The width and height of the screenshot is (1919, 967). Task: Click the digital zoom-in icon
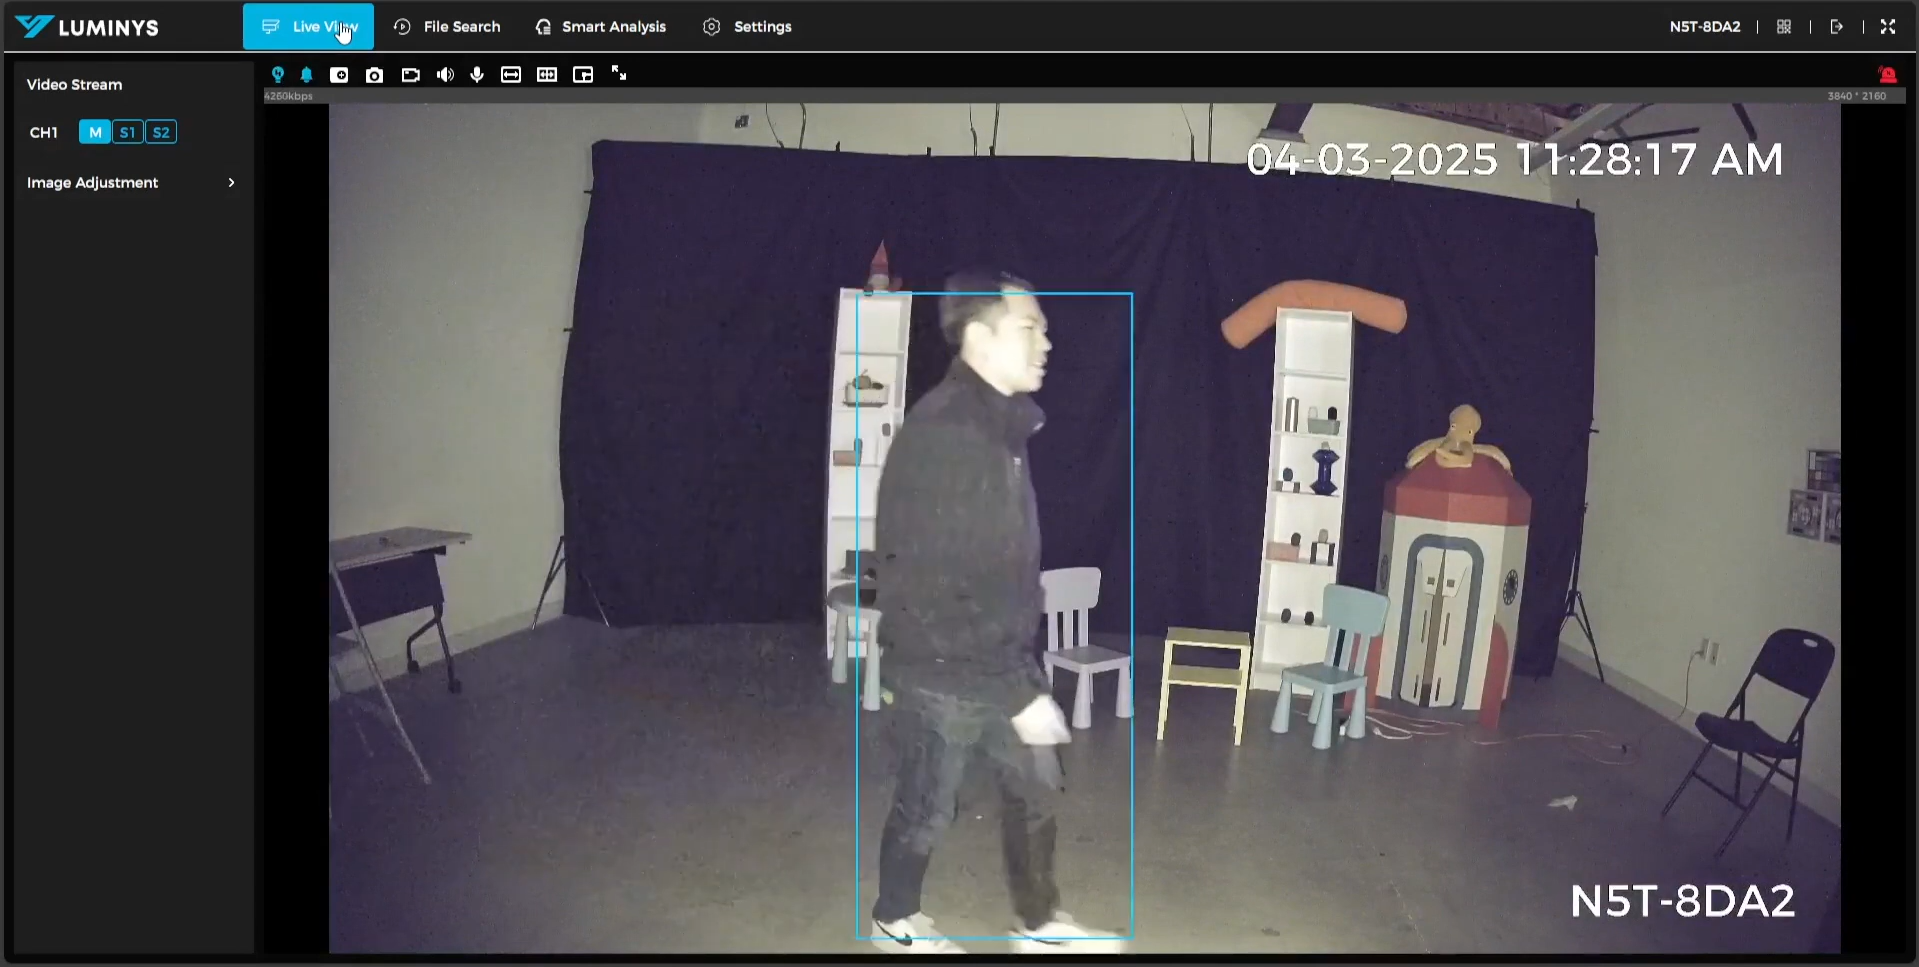339,75
